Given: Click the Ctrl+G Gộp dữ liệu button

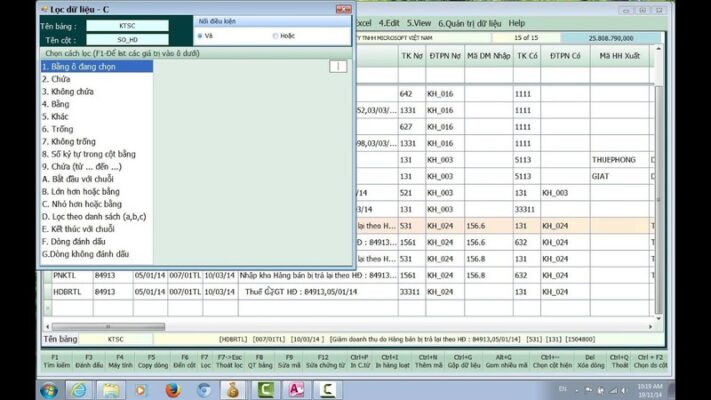Looking at the screenshot, I should (462, 361).
